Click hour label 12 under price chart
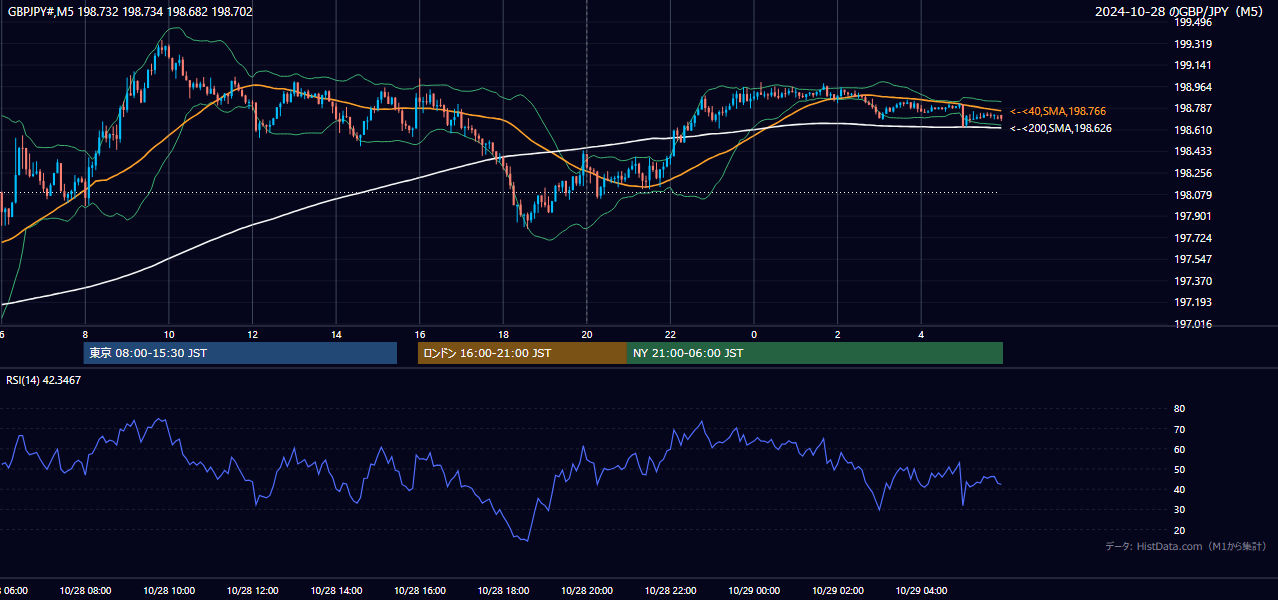The height and width of the screenshot is (600, 1278). (253, 335)
